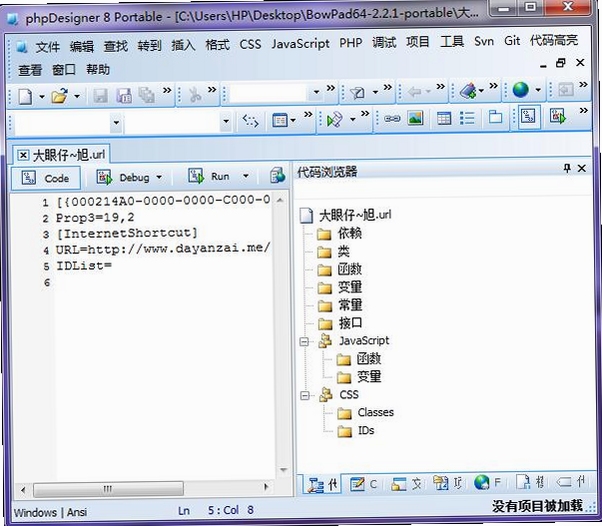602x526 pixels.
Task: Select the 接口 folder in code browser
Action: 350,323
